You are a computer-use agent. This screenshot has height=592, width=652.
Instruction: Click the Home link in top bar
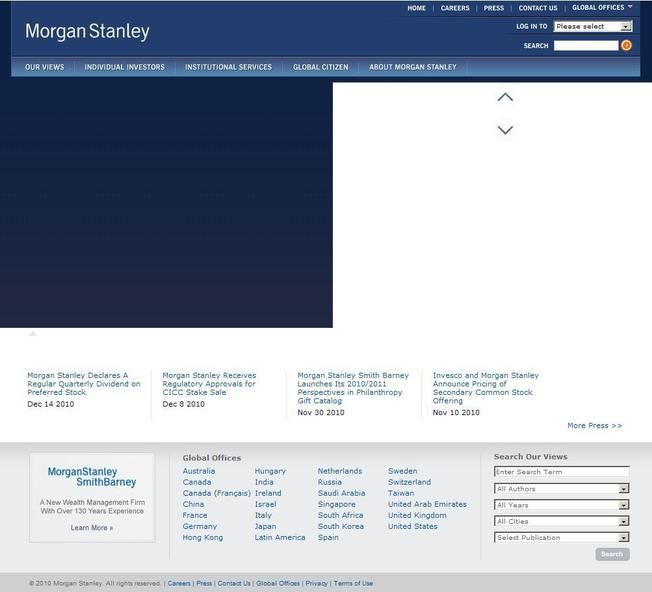click(x=416, y=8)
